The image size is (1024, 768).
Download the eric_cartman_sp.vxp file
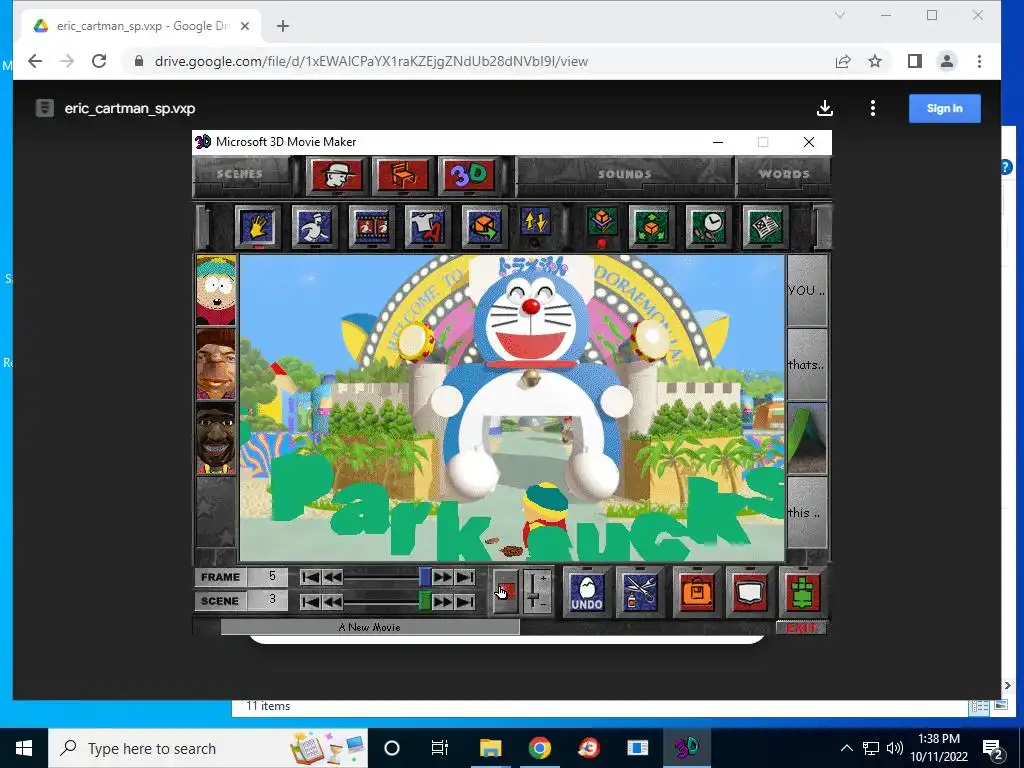[x=825, y=108]
